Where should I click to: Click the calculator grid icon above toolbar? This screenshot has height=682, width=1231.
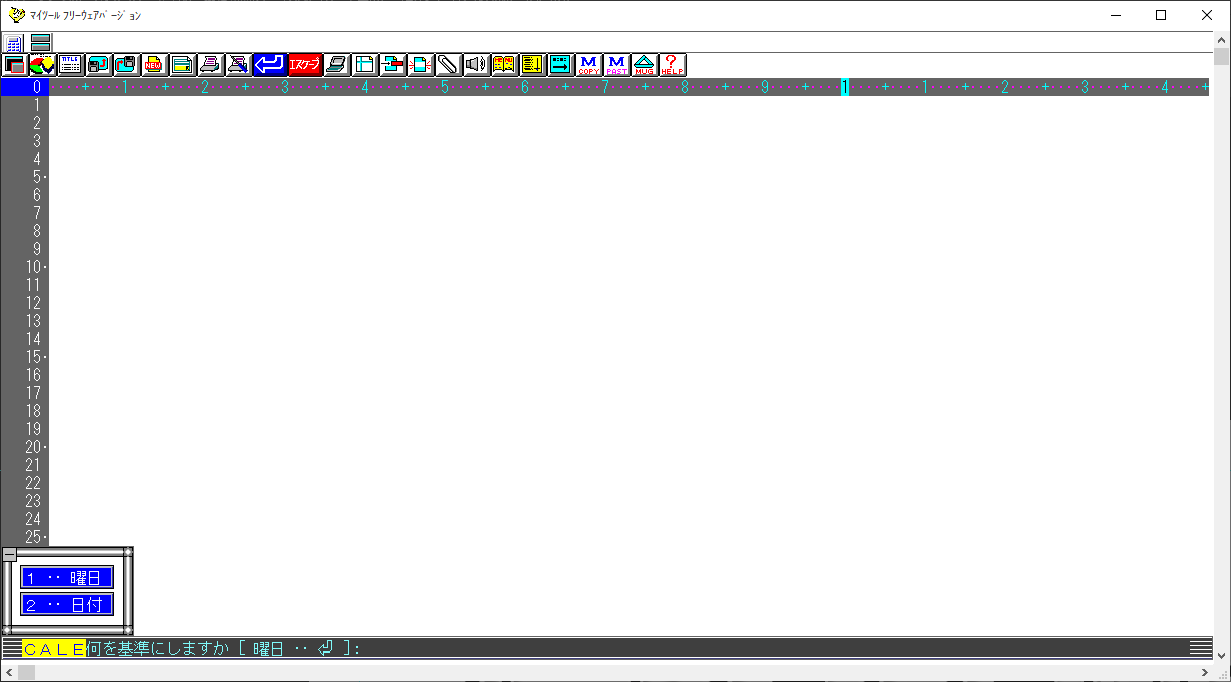(14, 42)
